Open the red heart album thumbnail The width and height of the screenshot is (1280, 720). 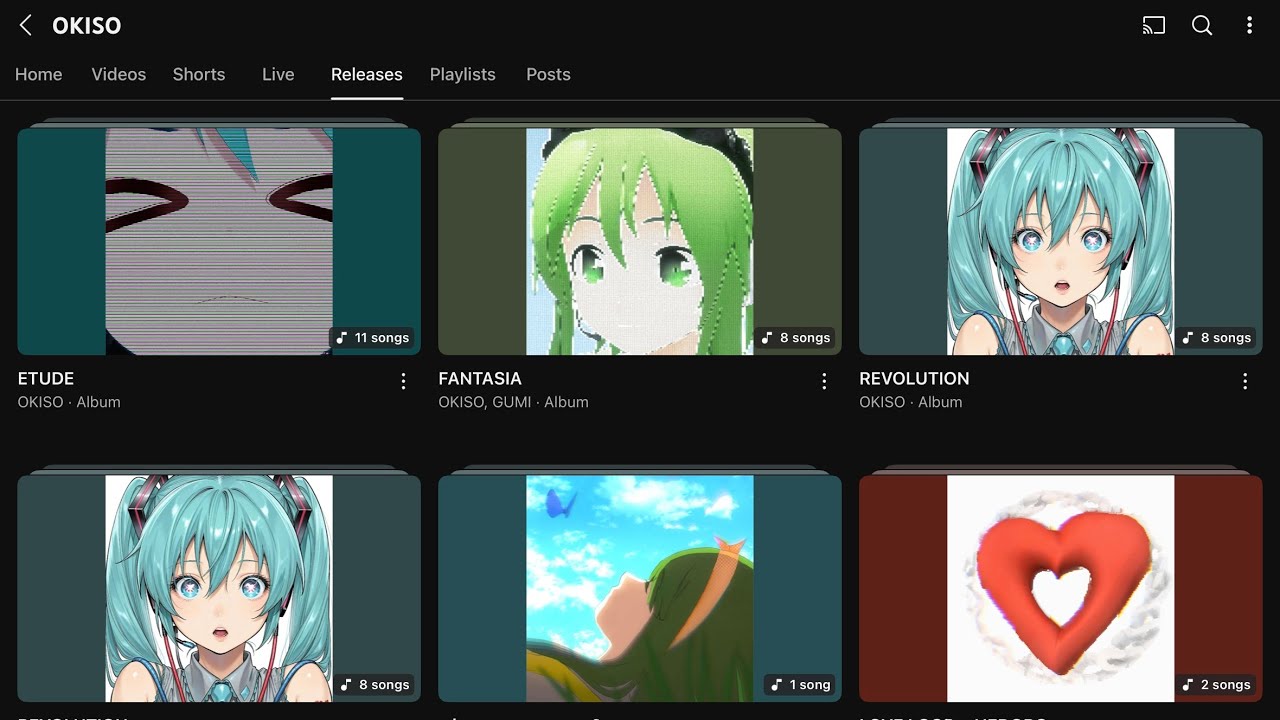1061,588
